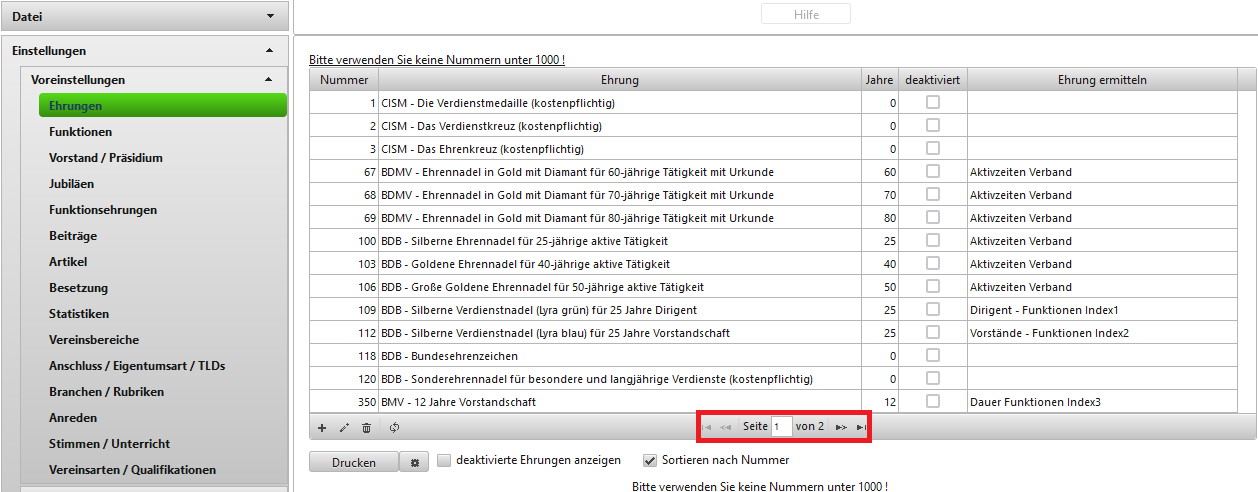The width and height of the screenshot is (1258, 492).
Task: Refresh the Ehrungen table
Action: pyautogui.click(x=394, y=427)
